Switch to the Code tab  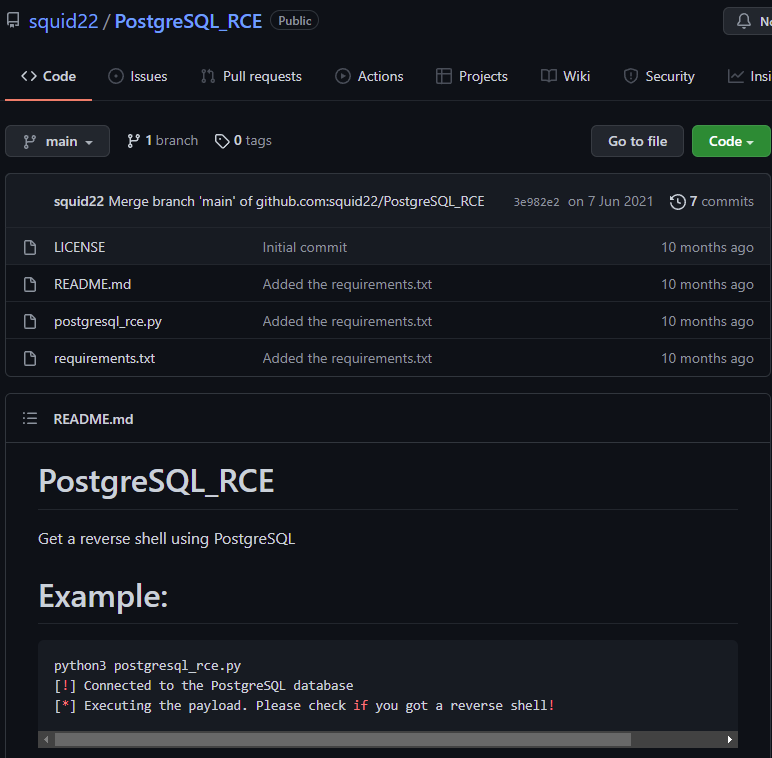pyautogui.click(x=48, y=76)
